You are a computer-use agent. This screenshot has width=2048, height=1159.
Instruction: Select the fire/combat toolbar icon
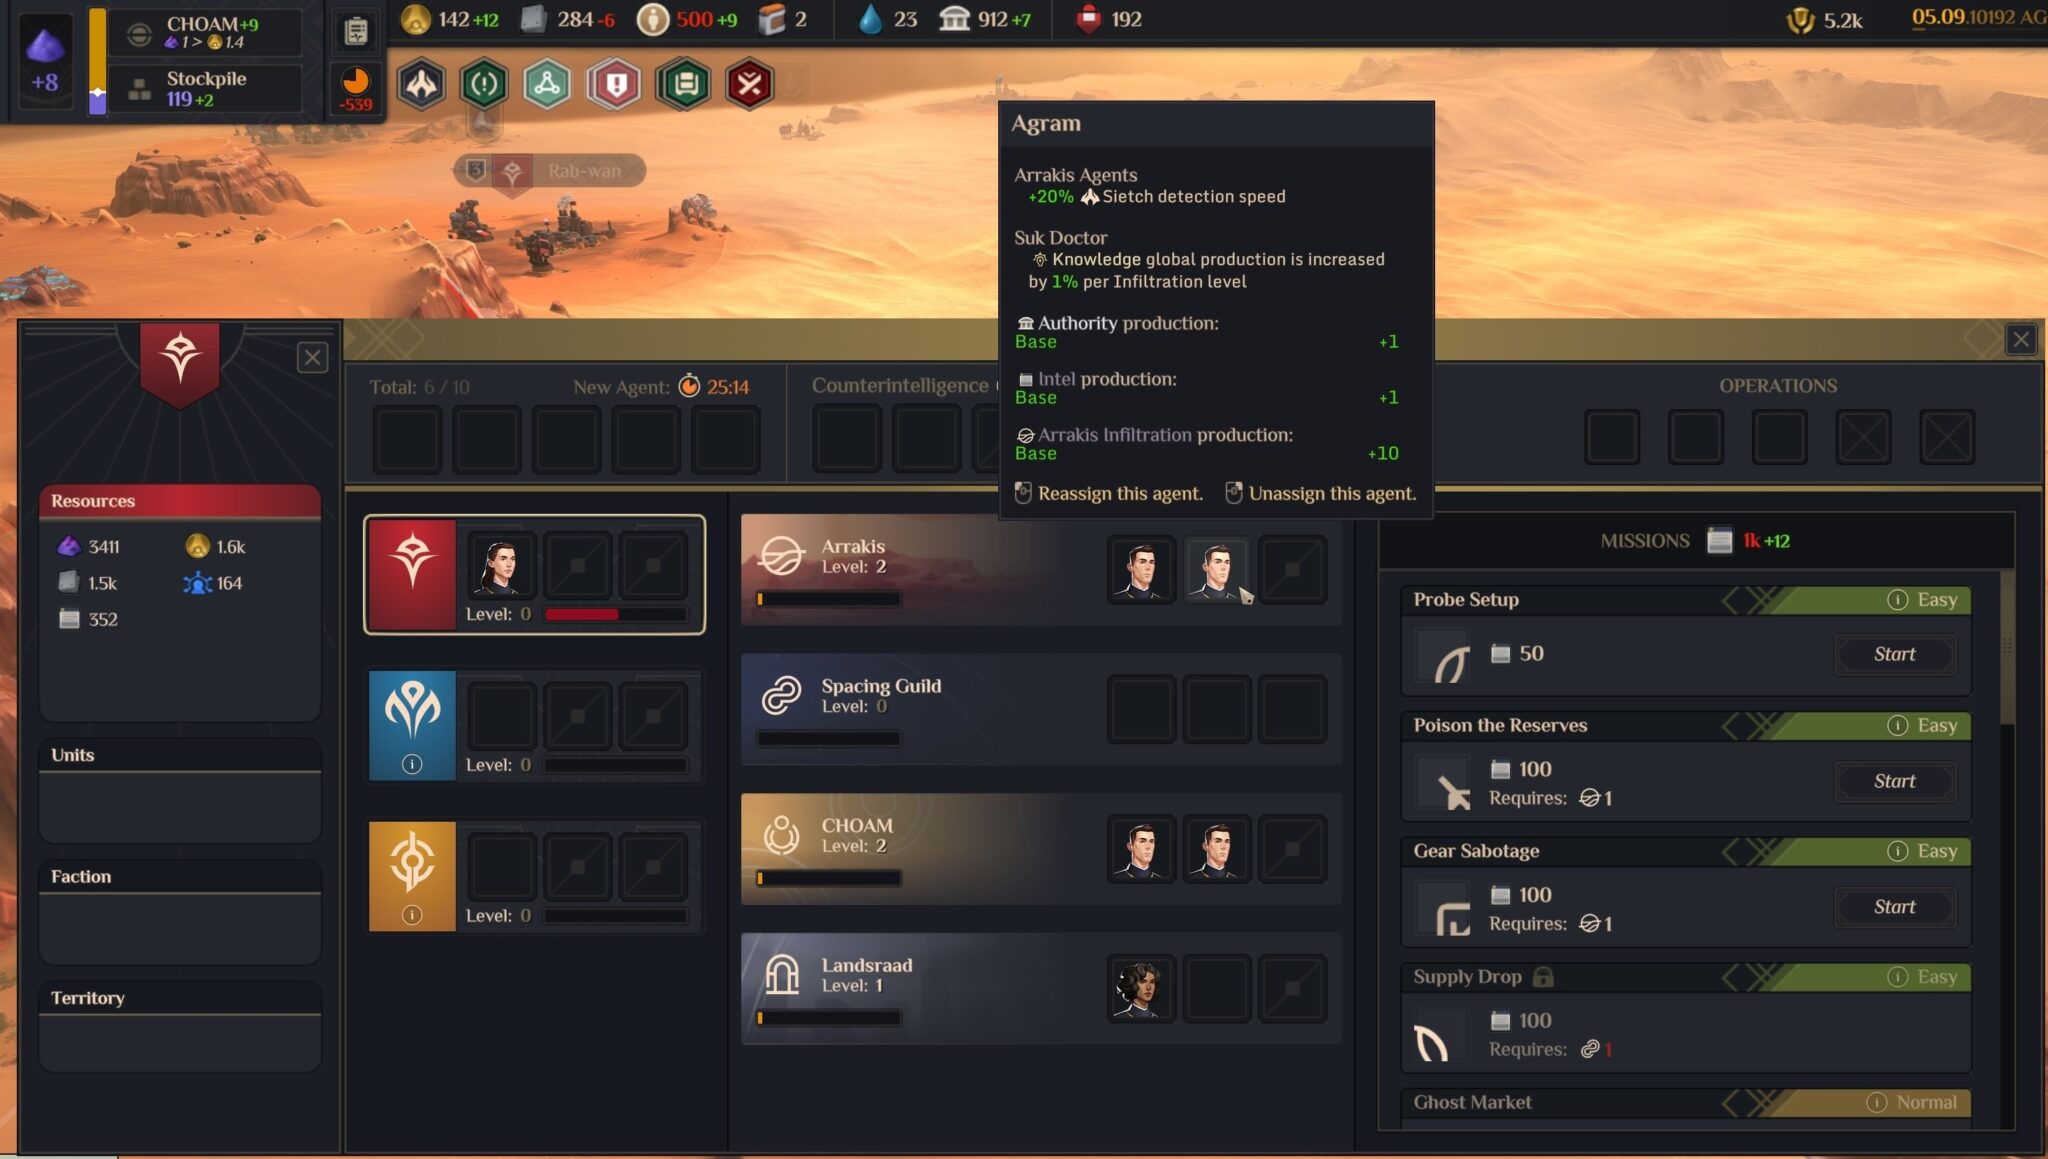[x=750, y=82]
